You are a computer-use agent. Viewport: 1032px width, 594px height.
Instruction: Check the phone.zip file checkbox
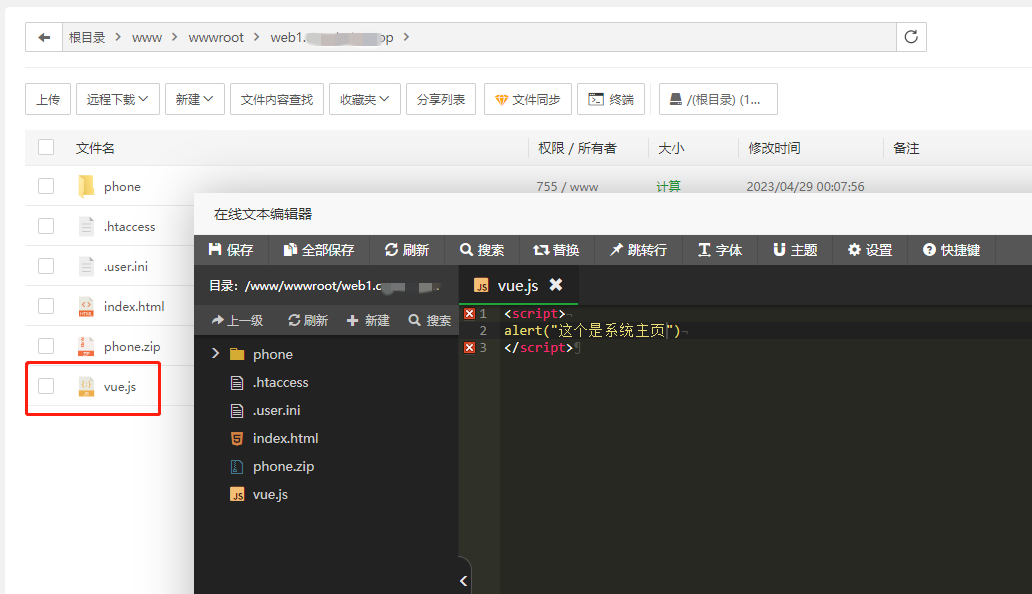(x=46, y=346)
